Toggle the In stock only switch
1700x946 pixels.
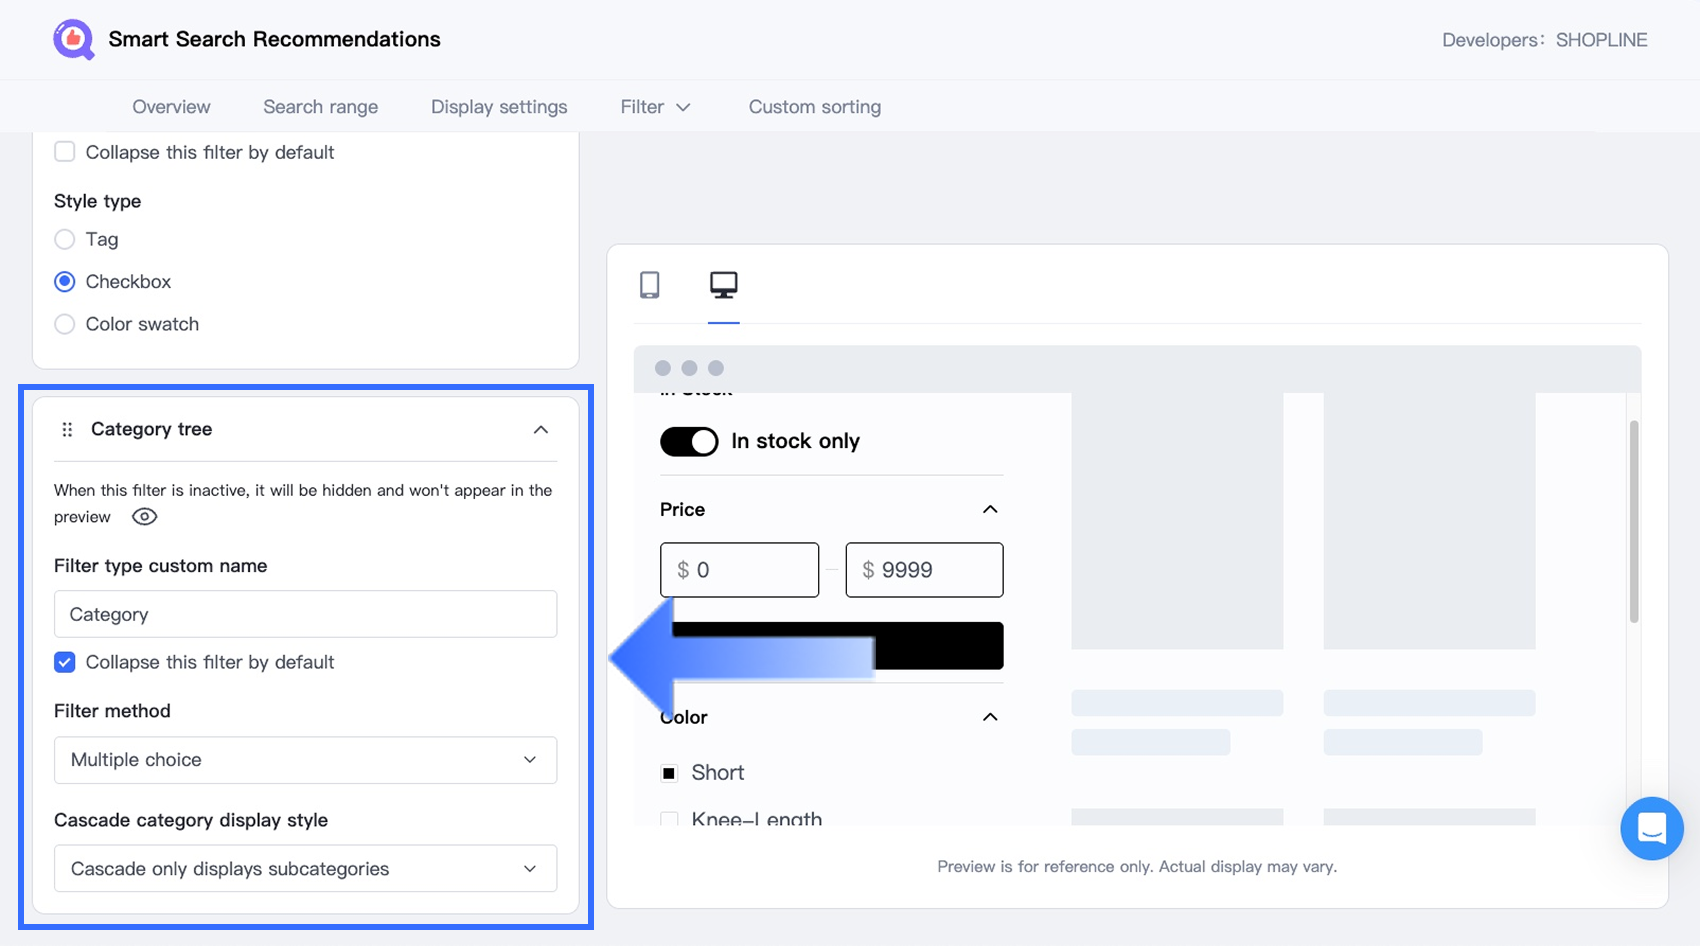coord(689,442)
